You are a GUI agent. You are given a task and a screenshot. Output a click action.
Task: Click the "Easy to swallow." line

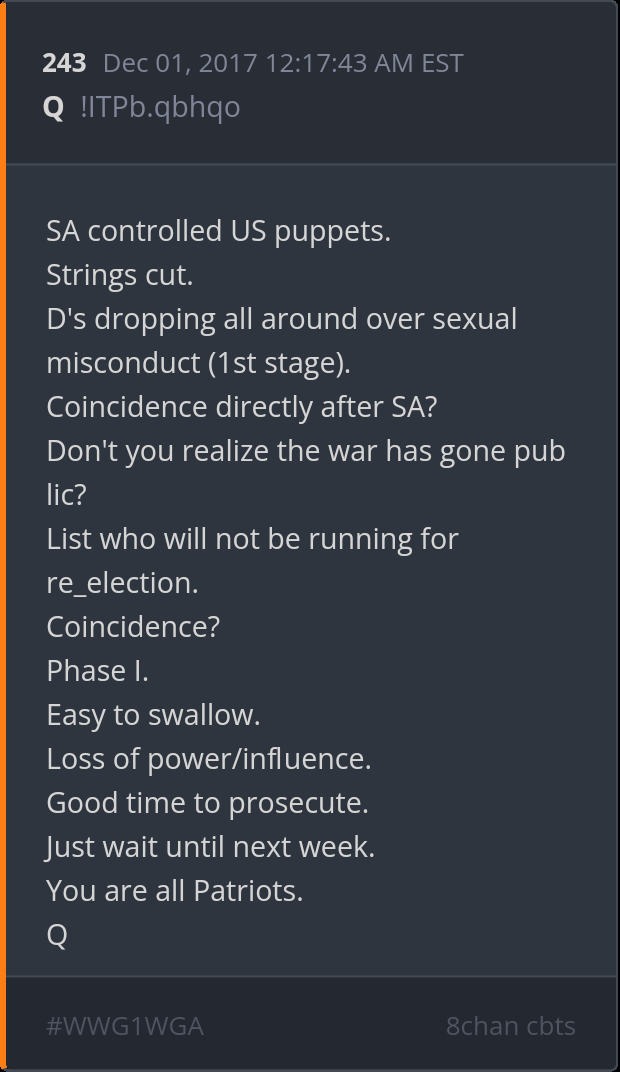pyautogui.click(x=153, y=715)
